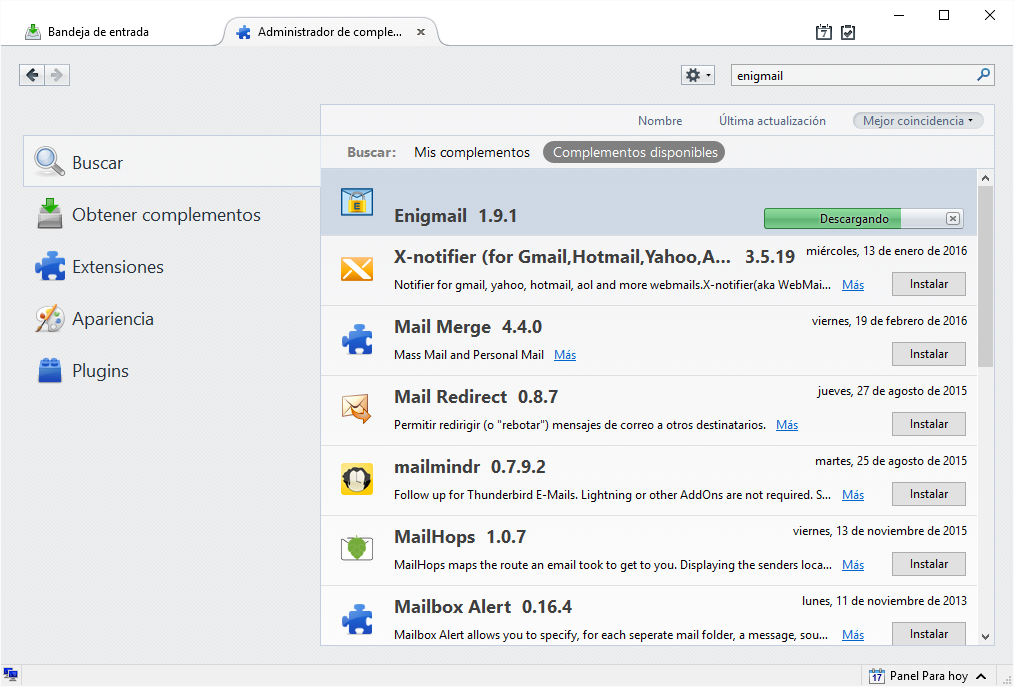
Task: Install the Mailbox Alert add-on
Action: pos(929,633)
